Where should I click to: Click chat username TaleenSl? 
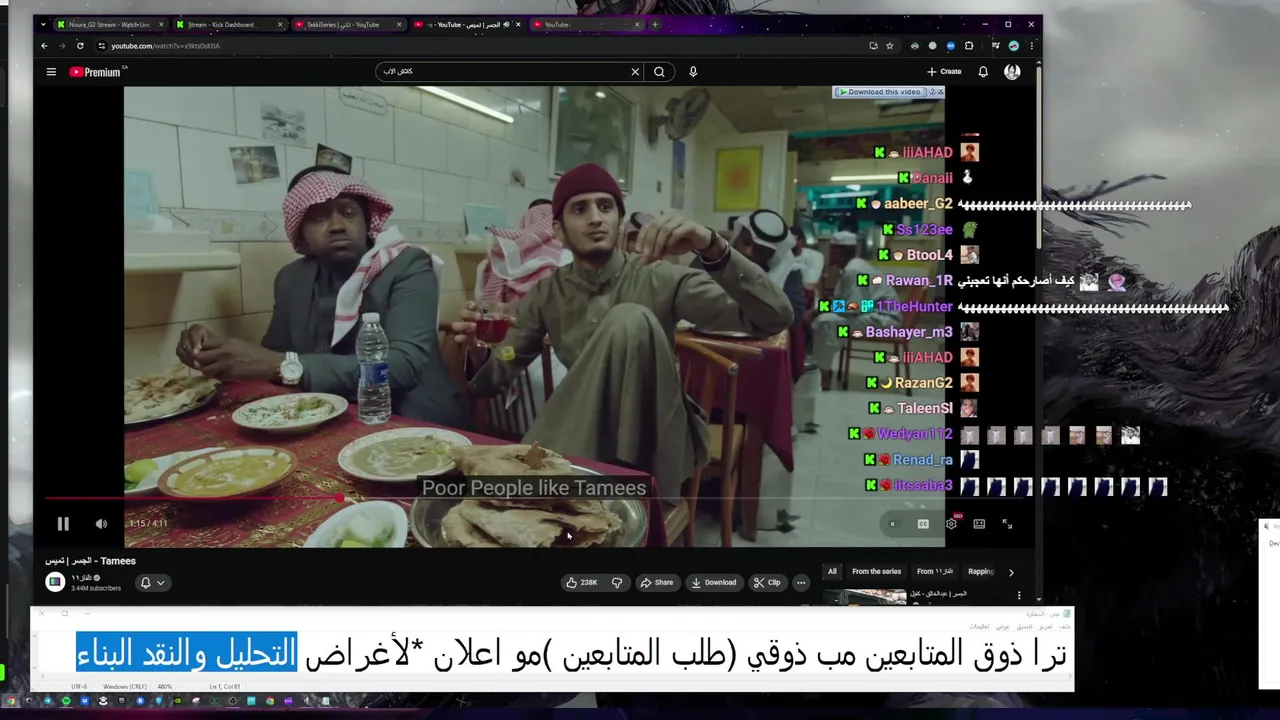point(925,409)
